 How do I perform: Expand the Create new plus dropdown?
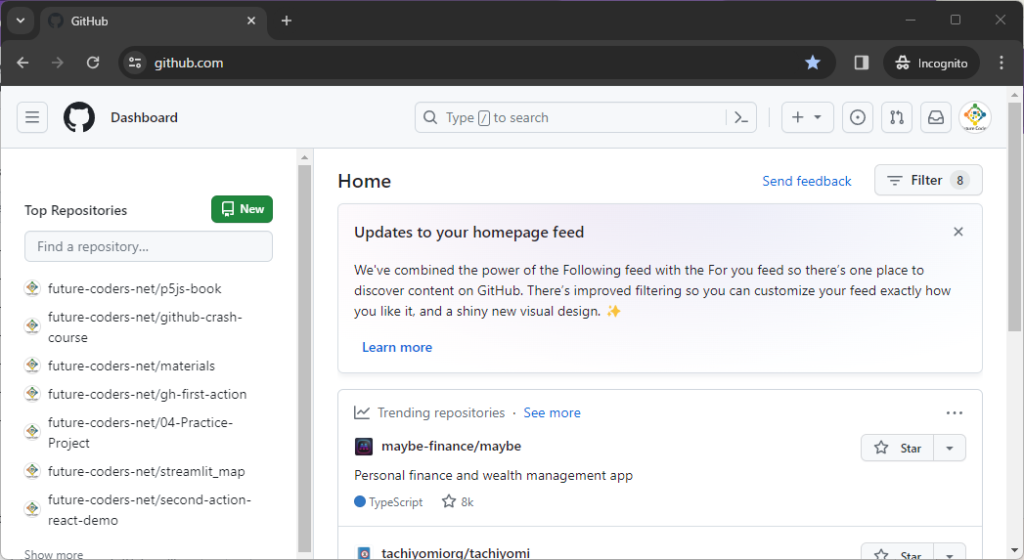coord(807,117)
